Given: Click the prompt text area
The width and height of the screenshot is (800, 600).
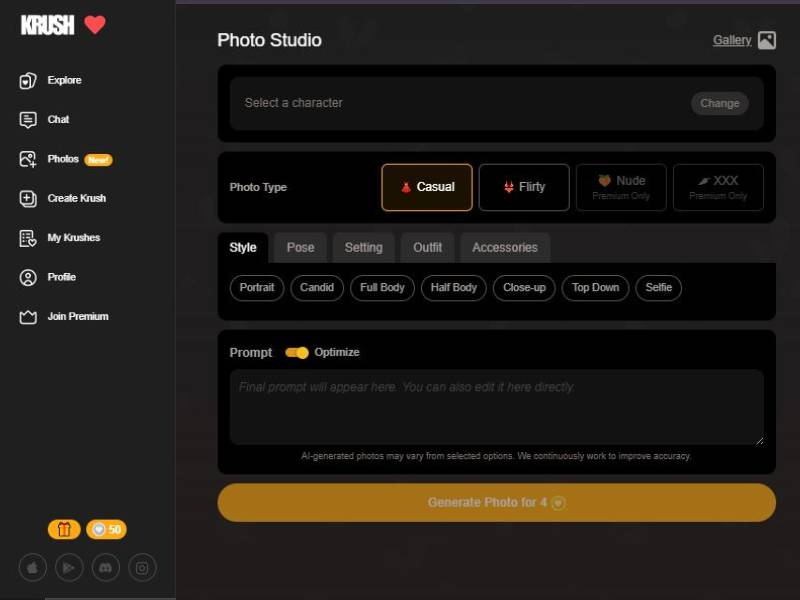Looking at the screenshot, I should click(497, 407).
